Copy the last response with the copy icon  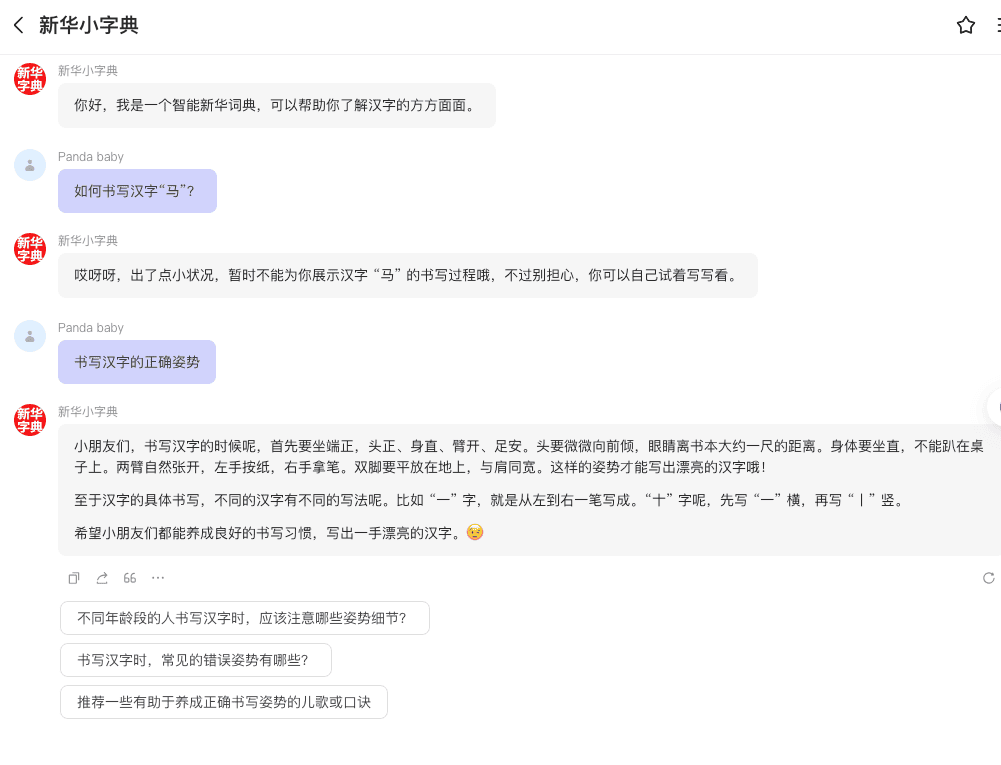(x=74, y=578)
